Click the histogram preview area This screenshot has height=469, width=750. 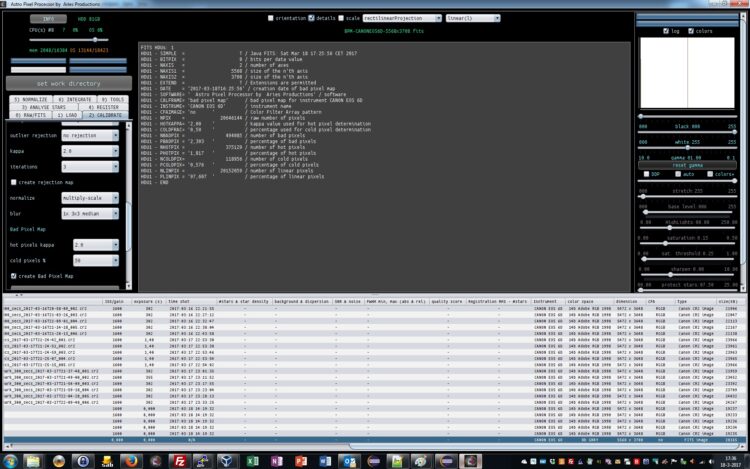tap(687, 73)
